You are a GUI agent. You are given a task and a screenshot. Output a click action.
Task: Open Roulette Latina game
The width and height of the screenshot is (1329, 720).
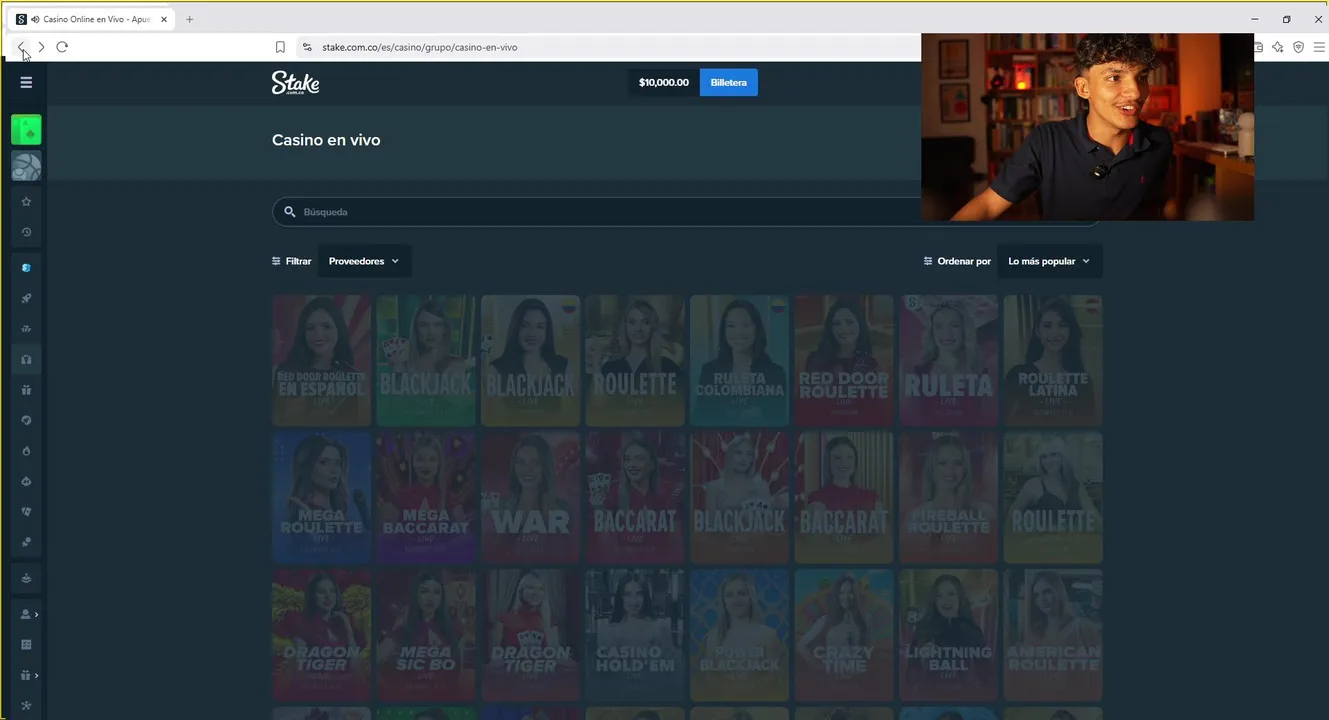1053,361
